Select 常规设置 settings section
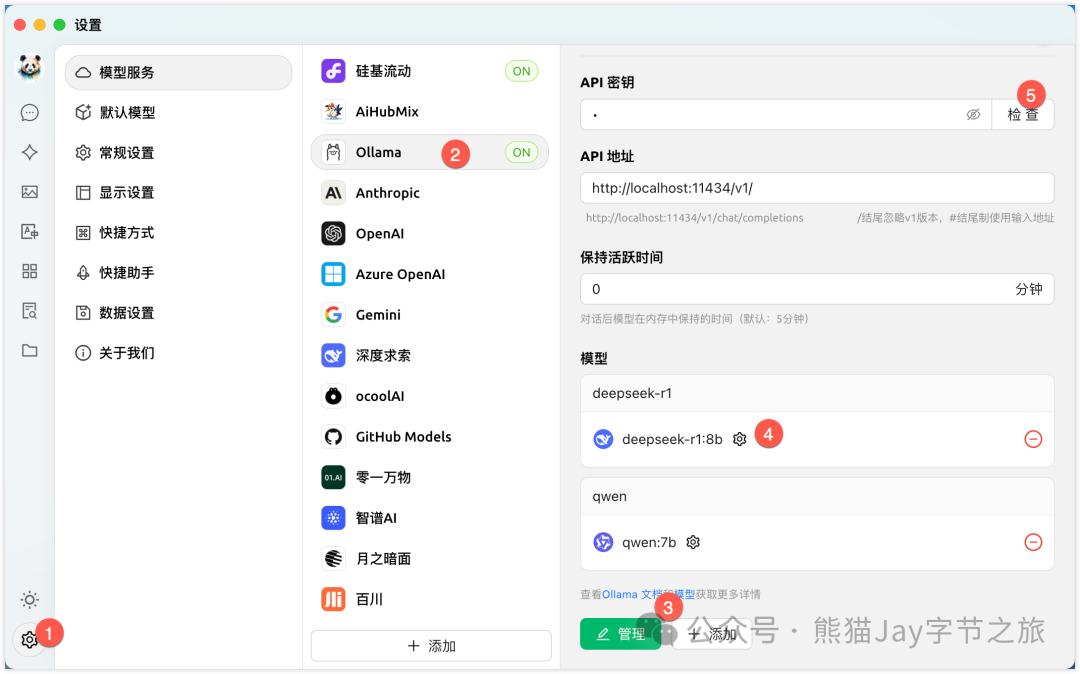This screenshot has width=1080, height=674. pos(178,153)
